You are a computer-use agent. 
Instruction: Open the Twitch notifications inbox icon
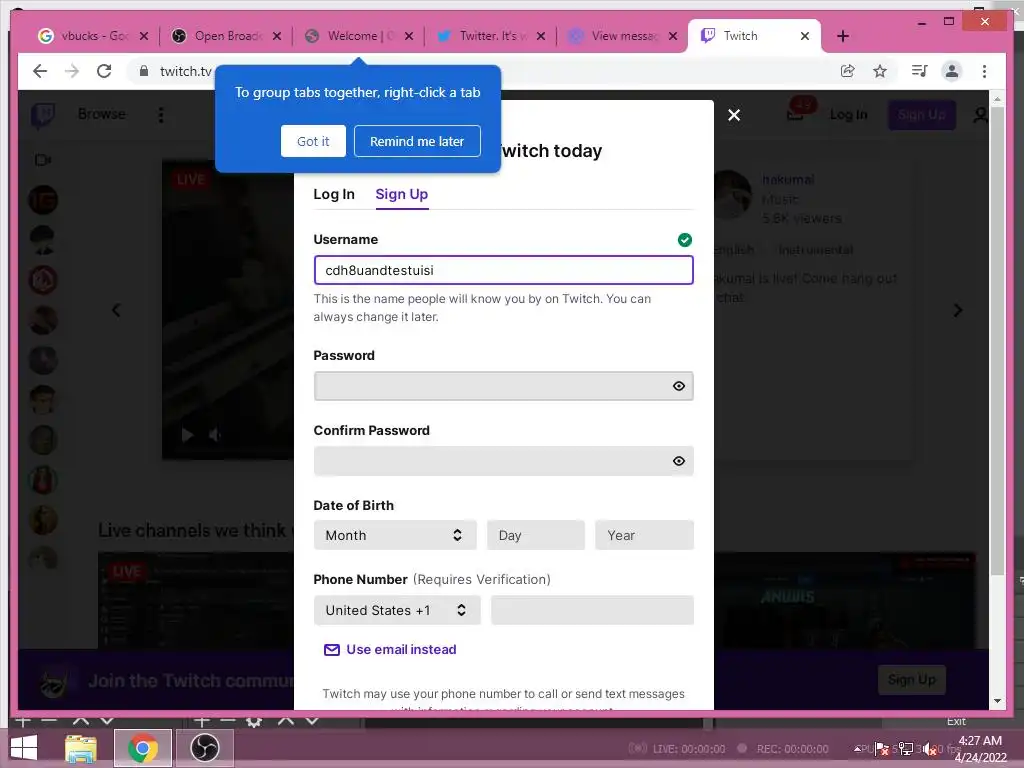pyautogui.click(x=795, y=115)
